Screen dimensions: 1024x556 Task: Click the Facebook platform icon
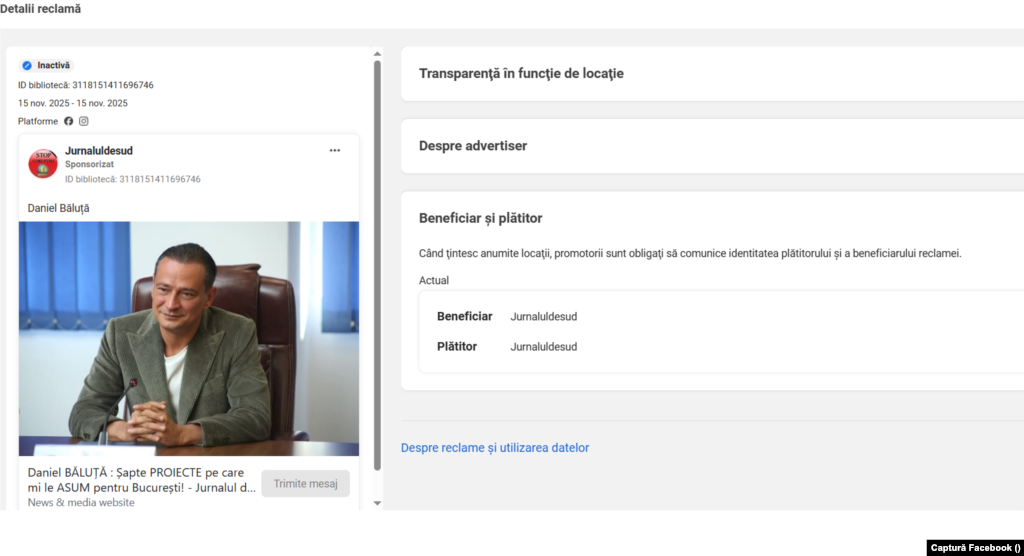pyautogui.click(x=69, y=121)
